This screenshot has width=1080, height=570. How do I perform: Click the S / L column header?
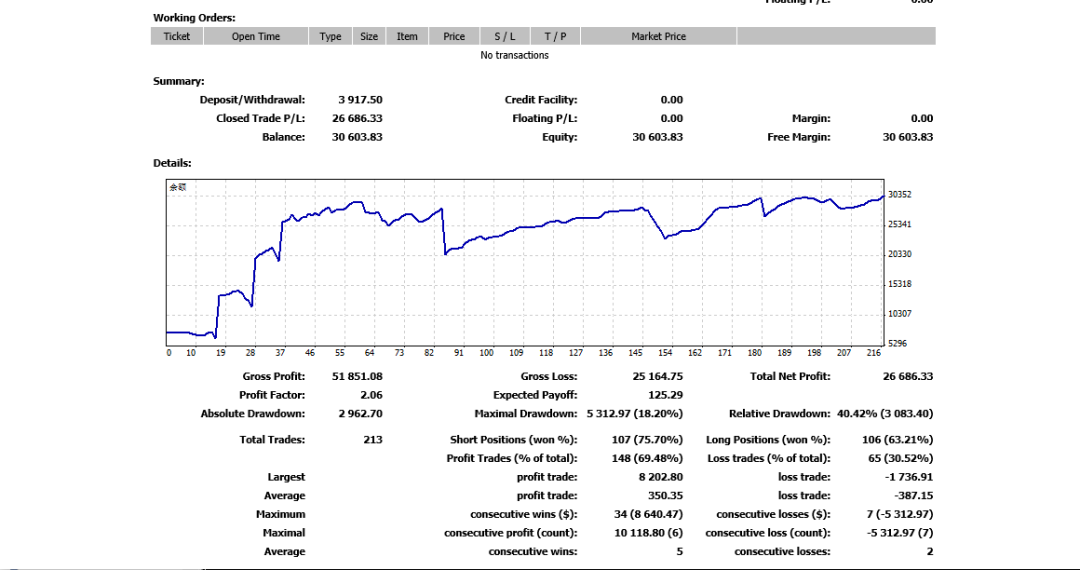coord(505,36)
